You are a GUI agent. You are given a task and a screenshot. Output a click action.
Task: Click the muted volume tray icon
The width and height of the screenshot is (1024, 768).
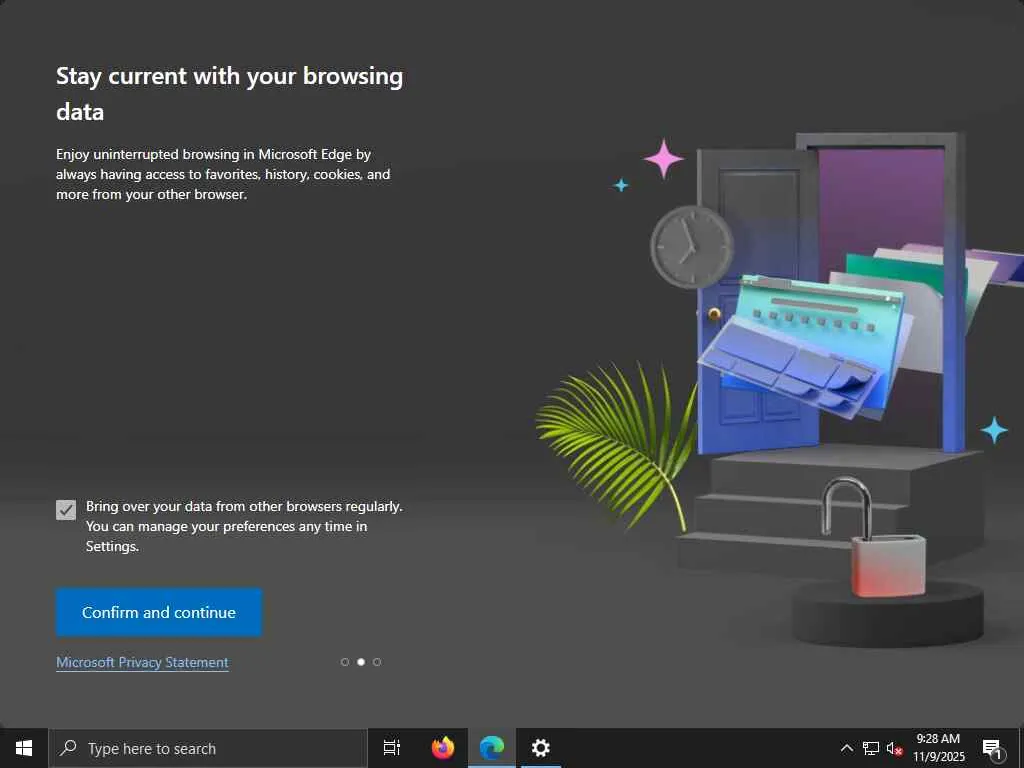pos(894,748)
